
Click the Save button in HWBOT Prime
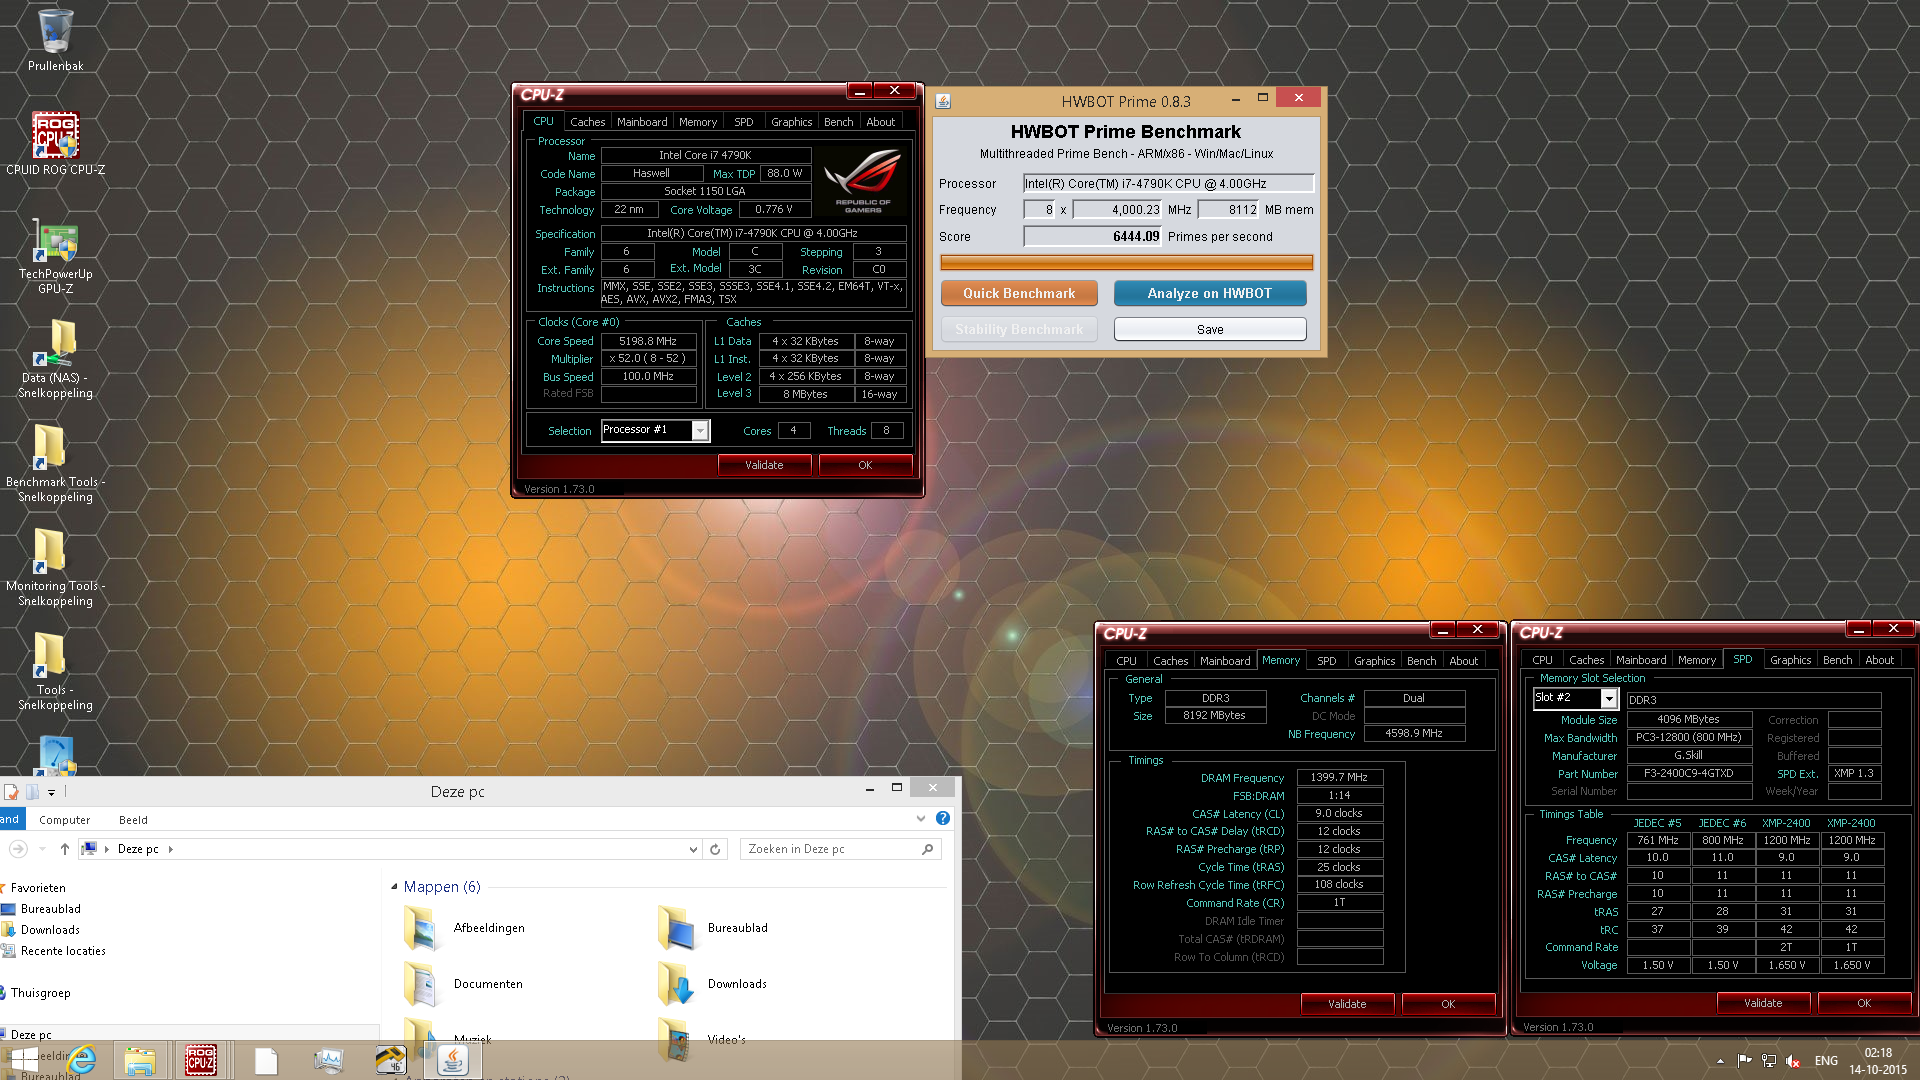point(1210,329)
